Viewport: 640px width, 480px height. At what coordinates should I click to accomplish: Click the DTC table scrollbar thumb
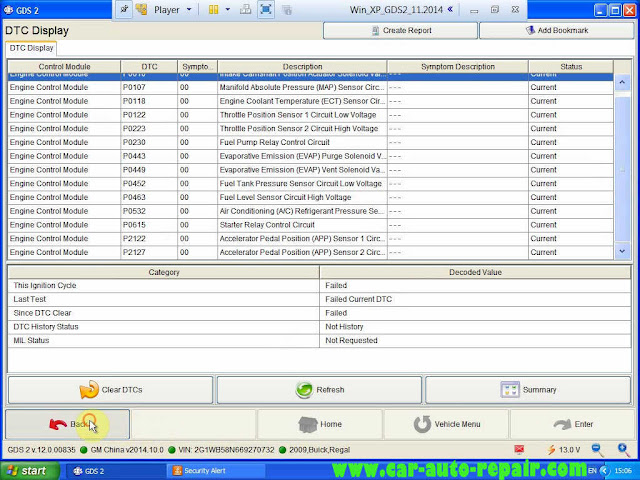(622, 167)
